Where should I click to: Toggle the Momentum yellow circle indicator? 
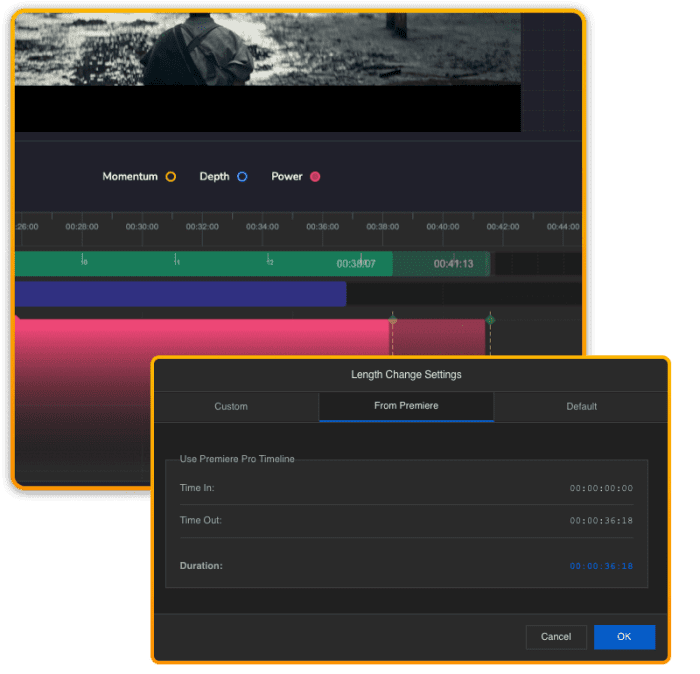tap(171, 177)
